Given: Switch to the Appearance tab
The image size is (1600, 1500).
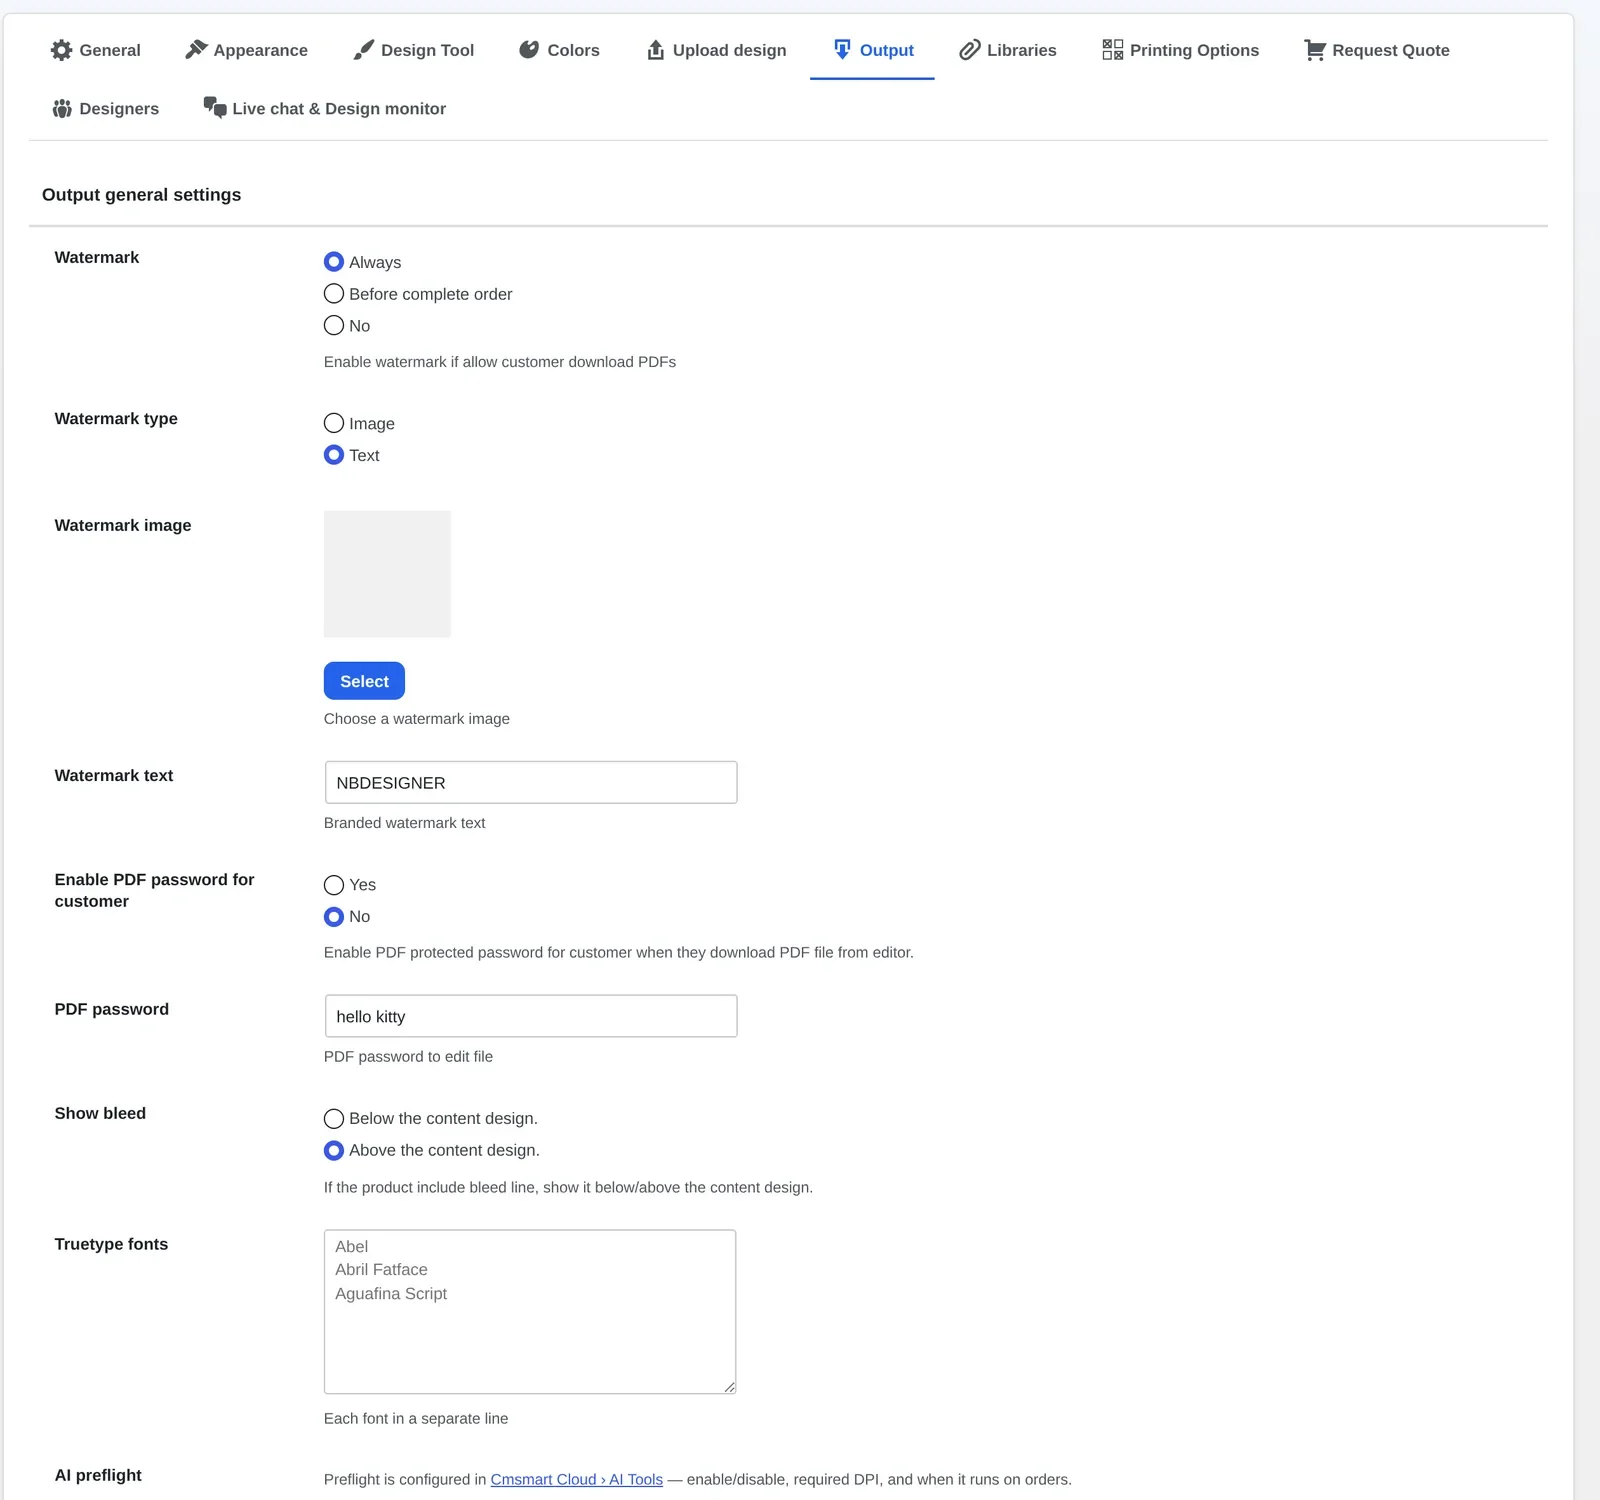Looking at the screenshot, I should (x=247, y=50).
